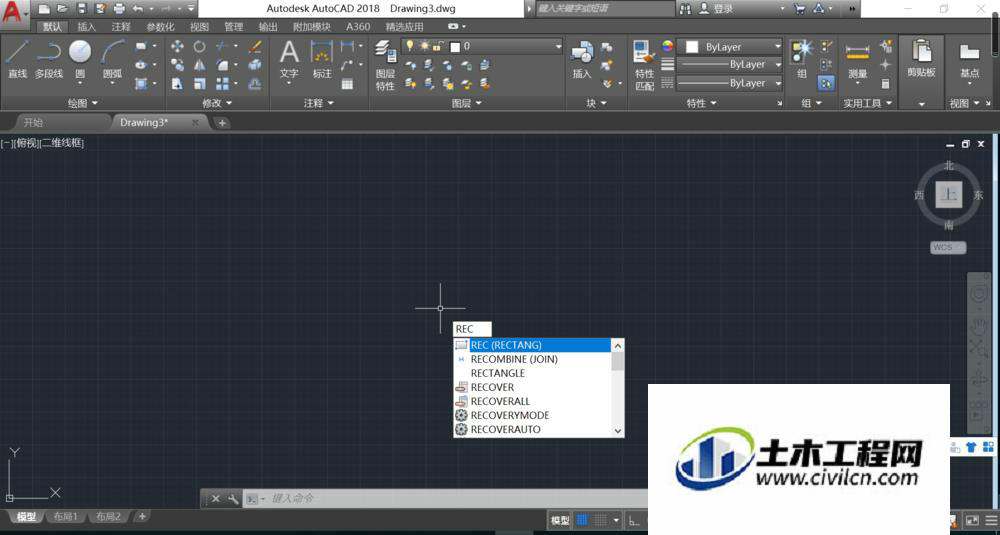Click the Copy tool icon in 修改 panel
Screen dimensions: 1000x535
[177, 65]
